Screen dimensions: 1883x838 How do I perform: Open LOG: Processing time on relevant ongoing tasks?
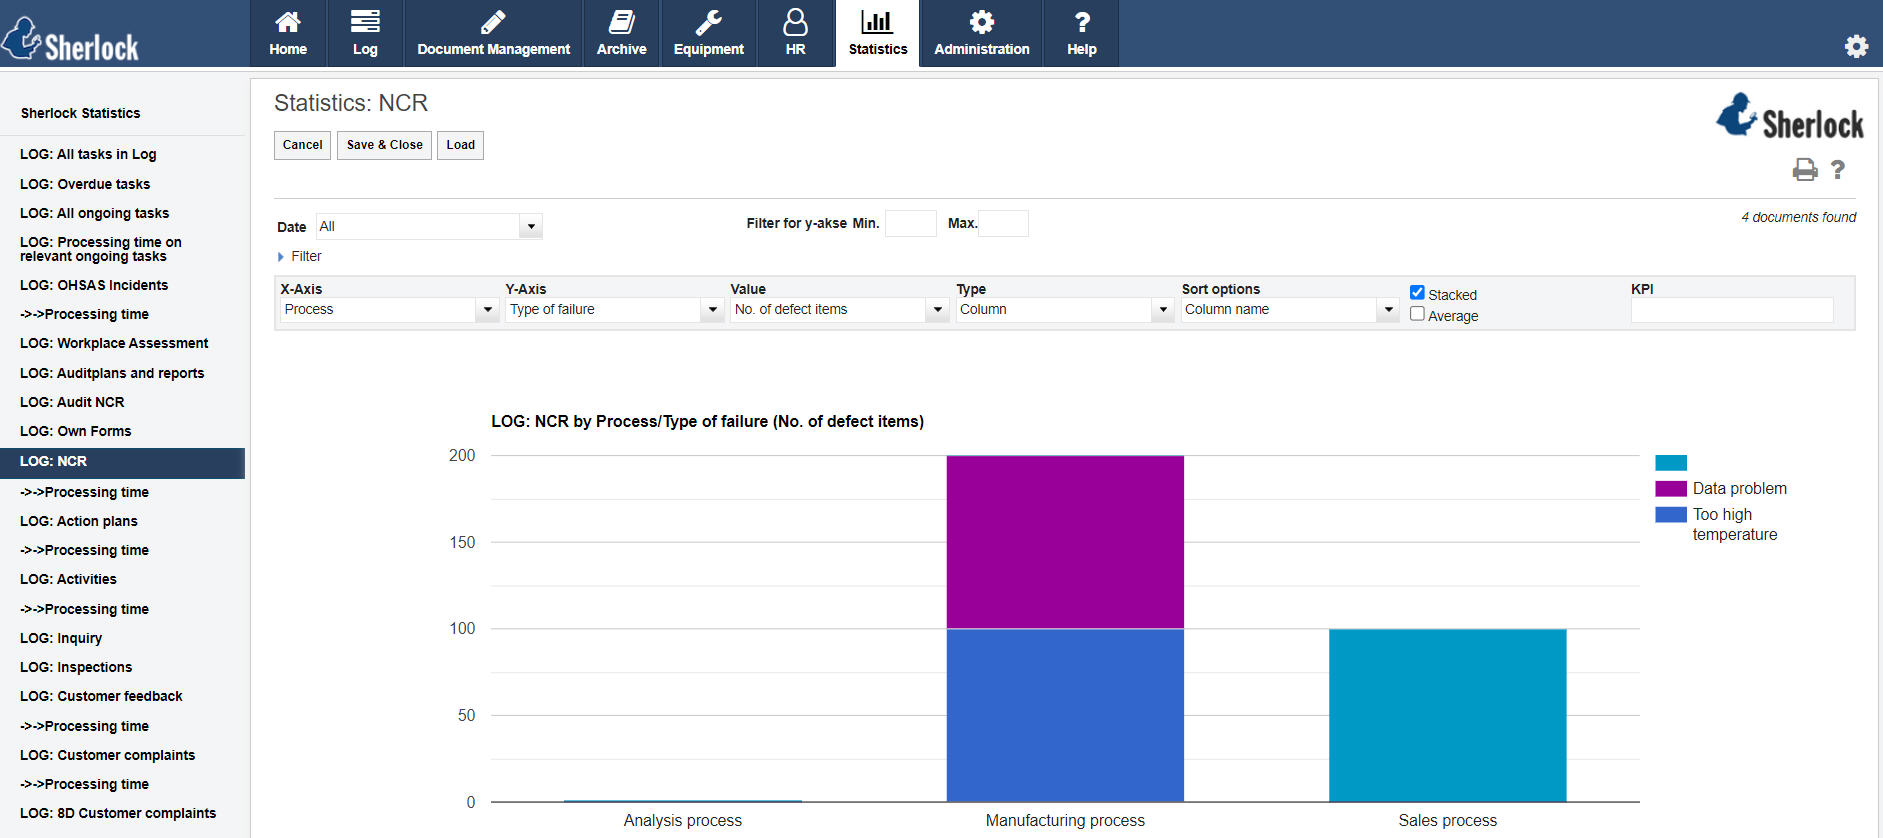pyautogui.click(x=101, y=249)
